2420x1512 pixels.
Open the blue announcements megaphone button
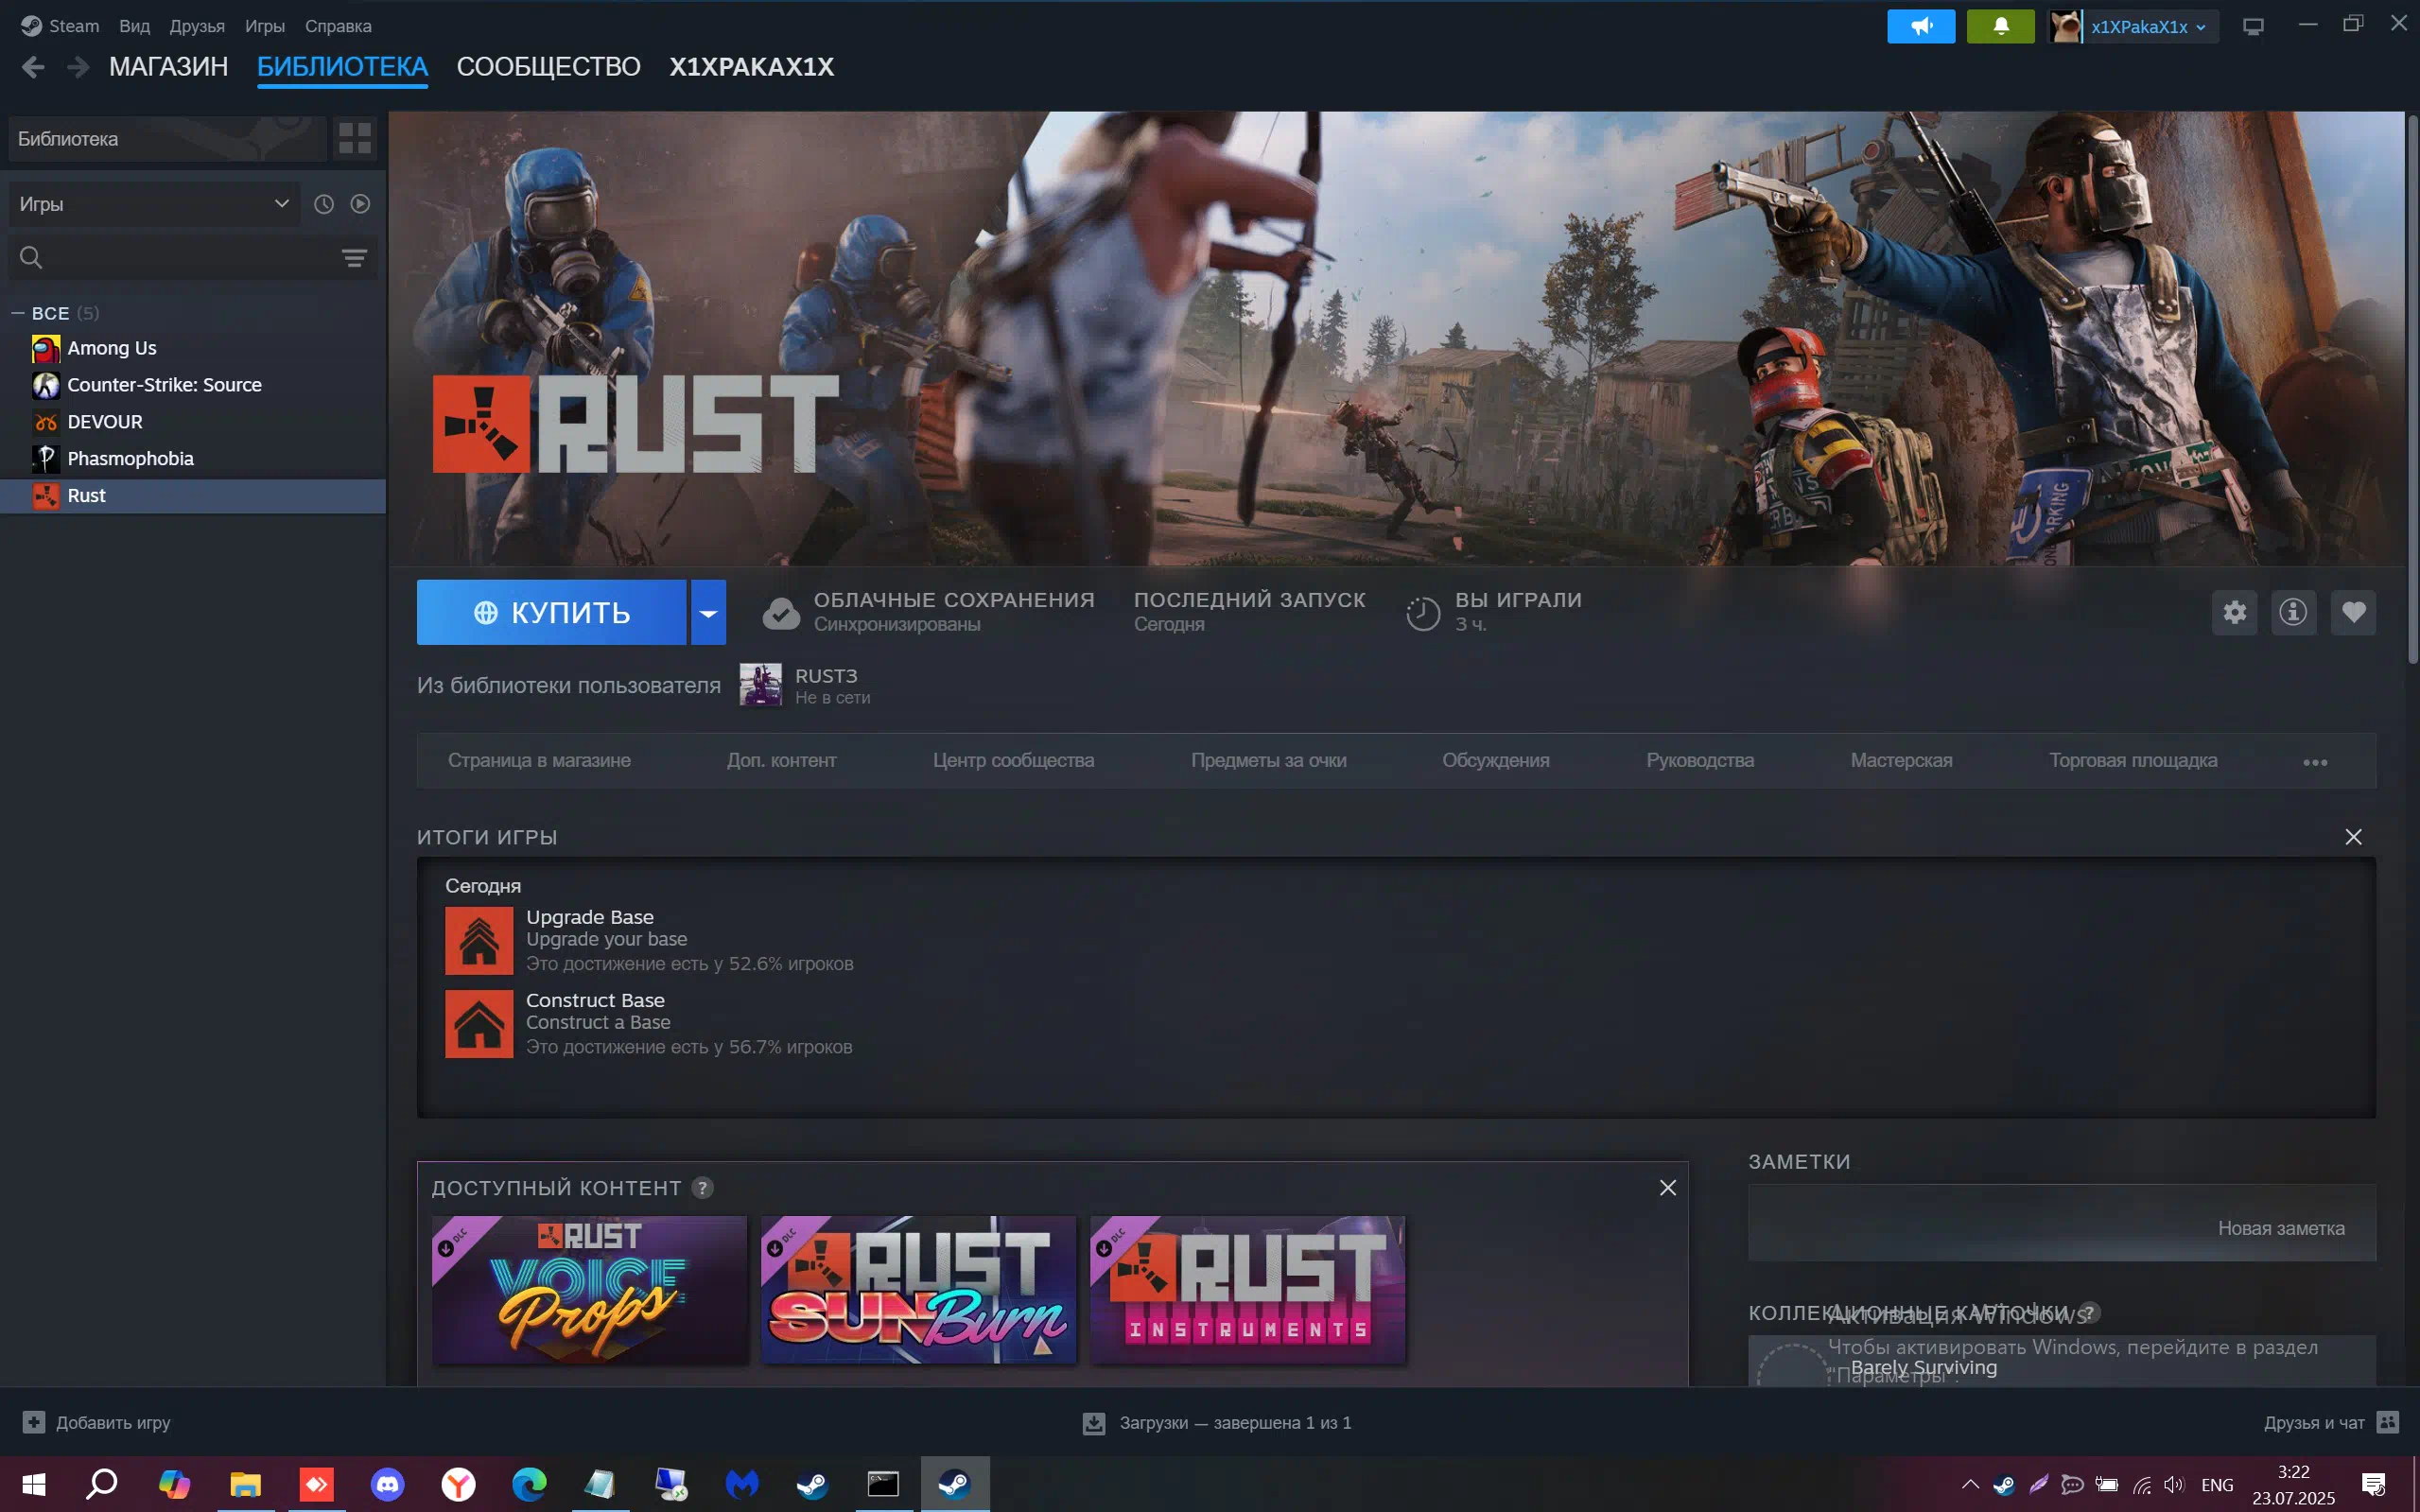(1921, 26)
